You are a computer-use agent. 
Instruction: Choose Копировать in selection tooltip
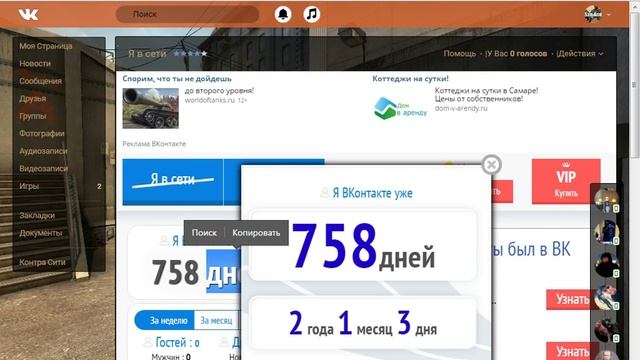256,233
